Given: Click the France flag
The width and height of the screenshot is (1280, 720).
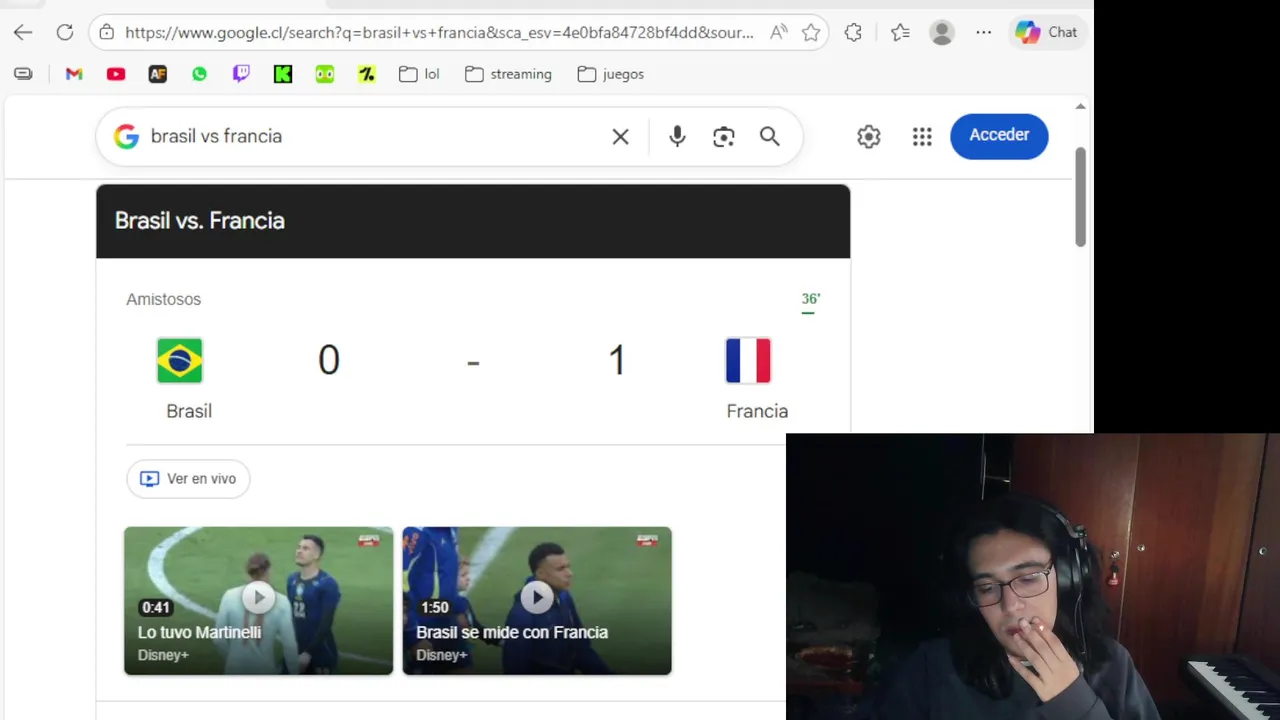Looking at the screenshot, I should coord(748,361).
